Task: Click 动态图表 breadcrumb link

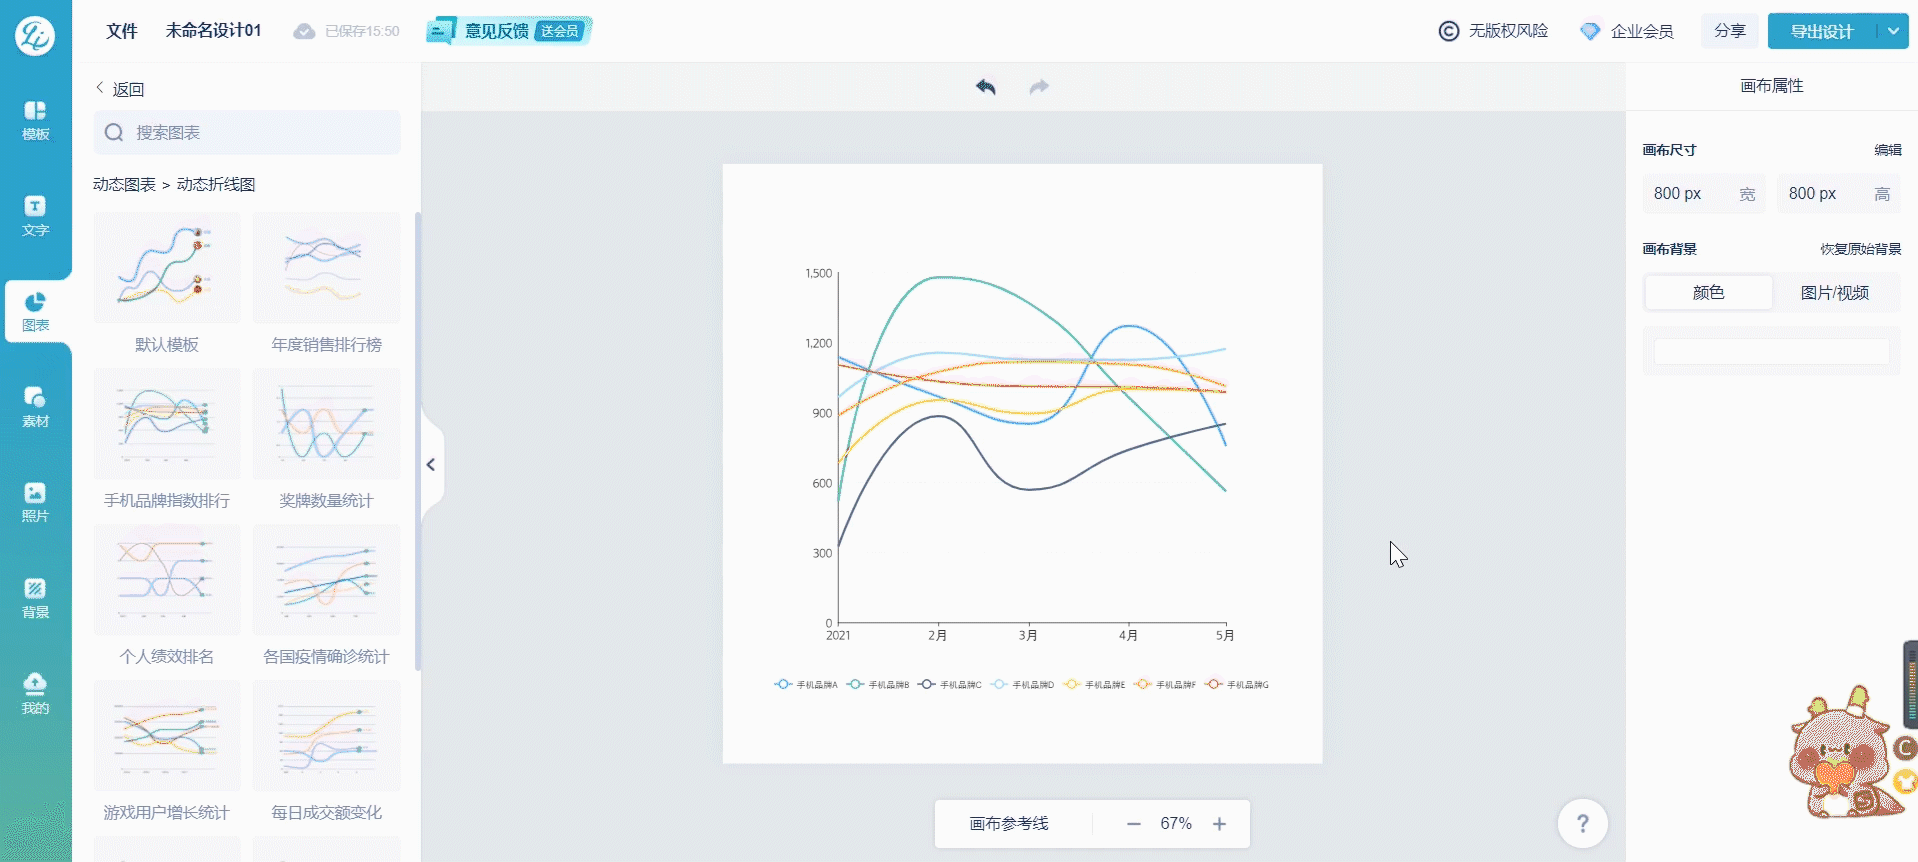Action: pyautogui.click(x=124, y=184)
